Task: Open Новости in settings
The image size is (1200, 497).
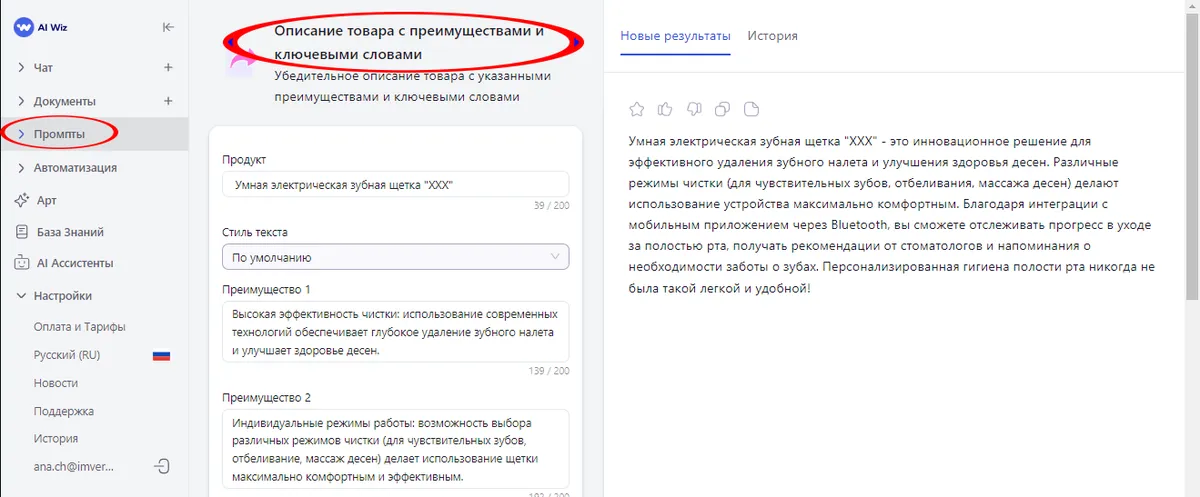Action: pyautogui.click(x=55, y=383)
